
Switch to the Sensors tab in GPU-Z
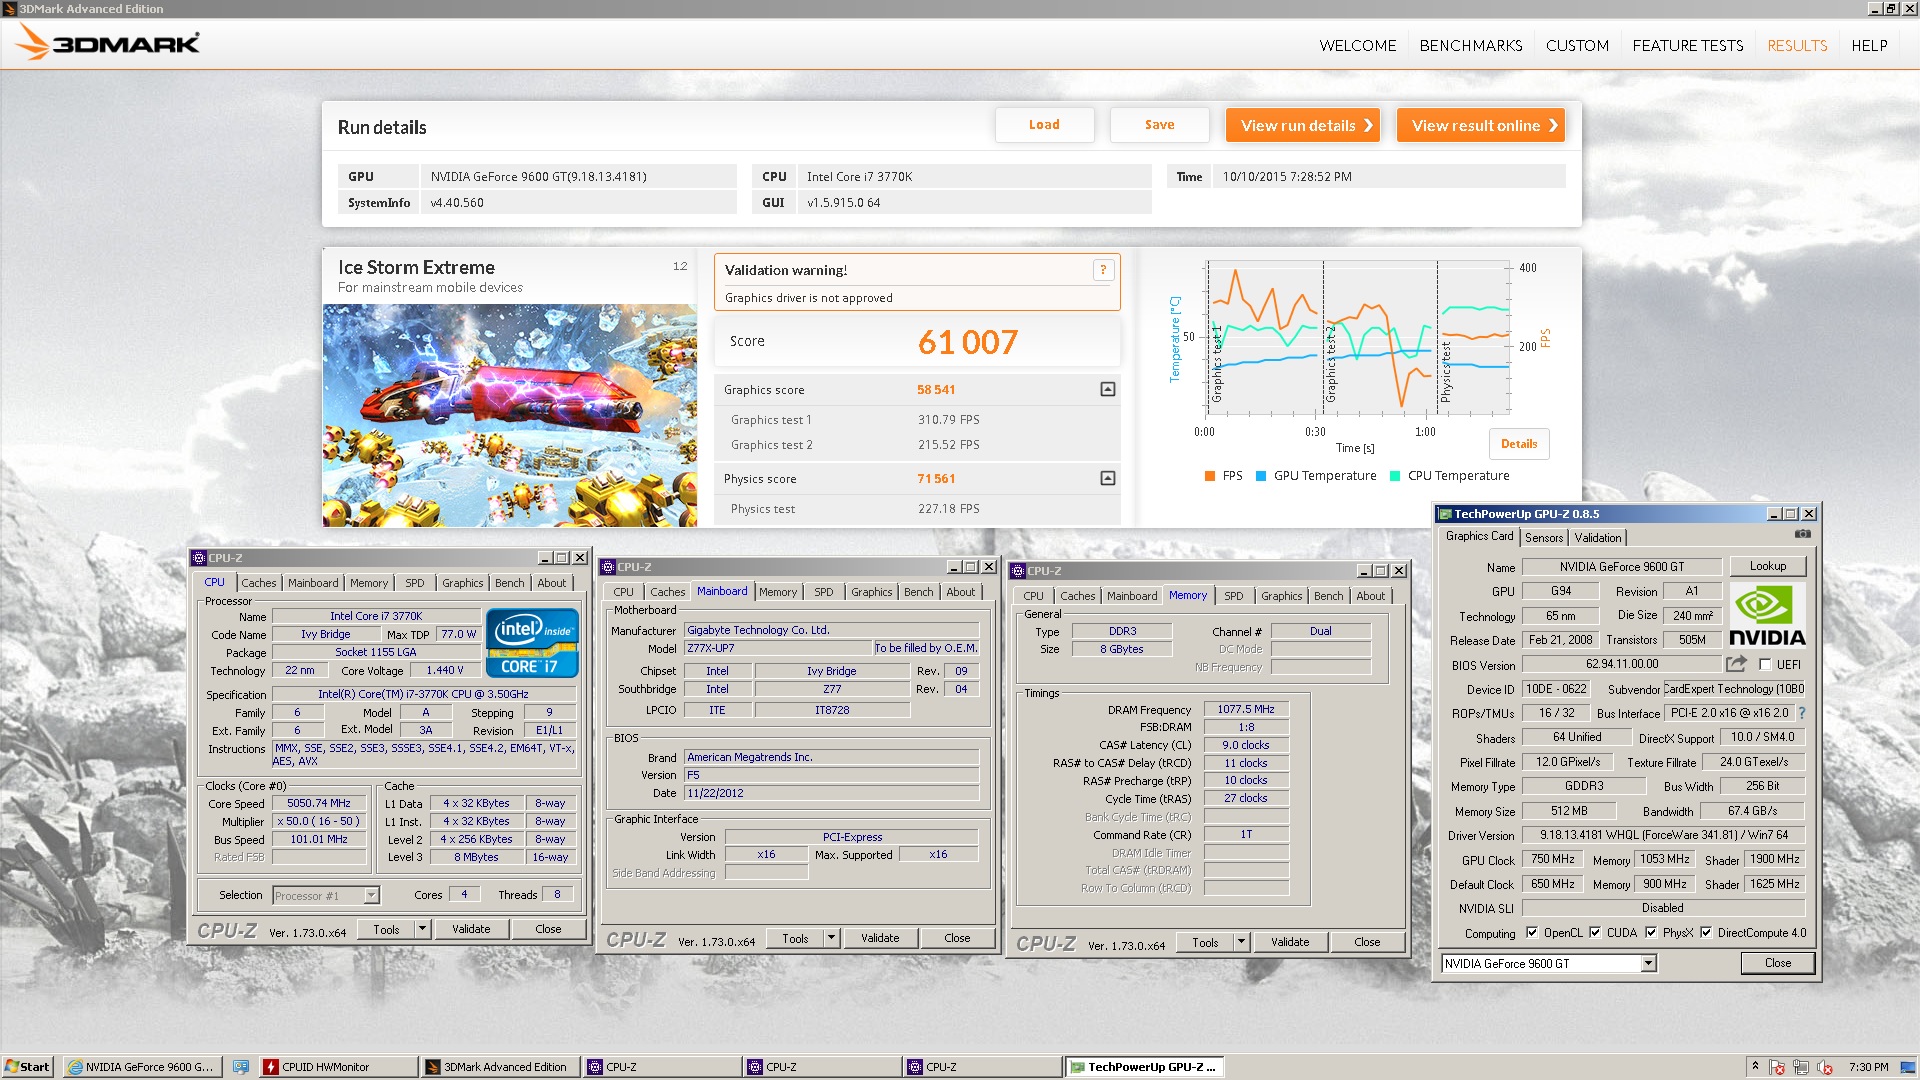point(1544,538)
